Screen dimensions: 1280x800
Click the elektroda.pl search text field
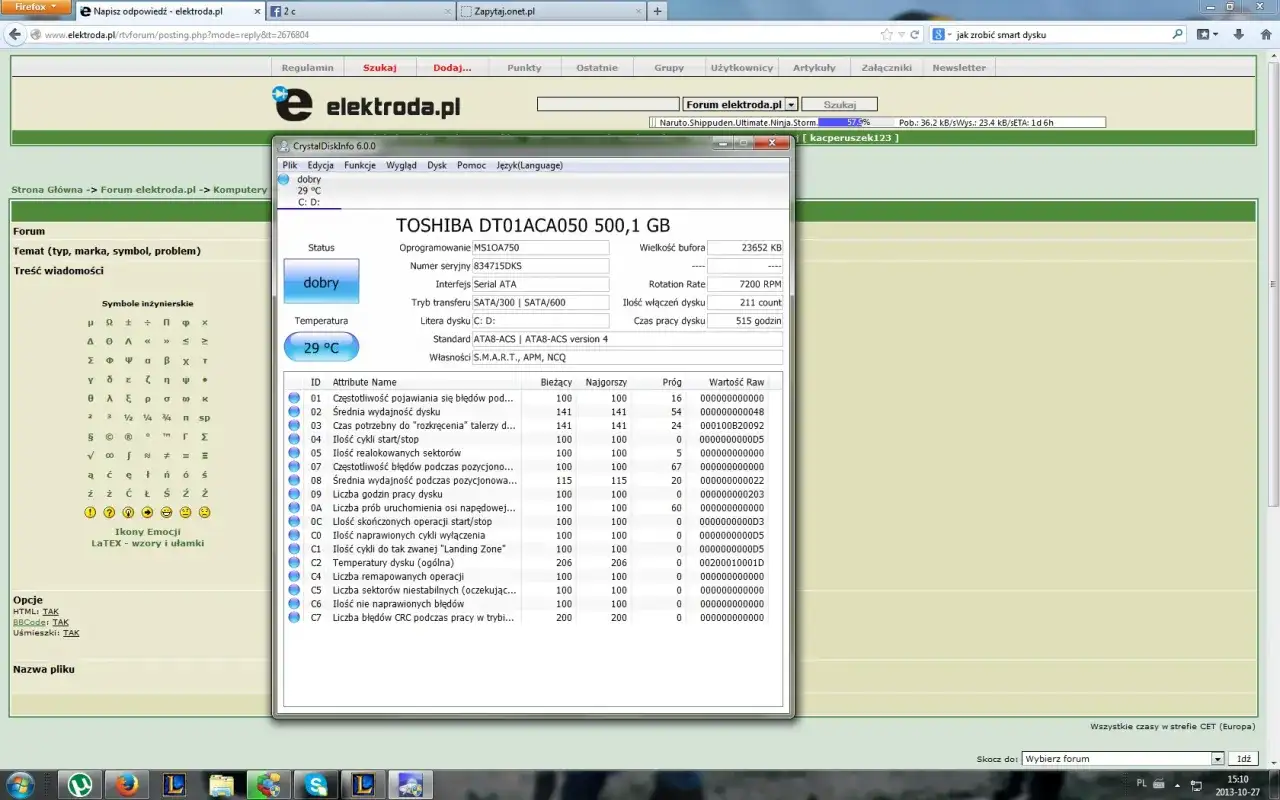608,104
